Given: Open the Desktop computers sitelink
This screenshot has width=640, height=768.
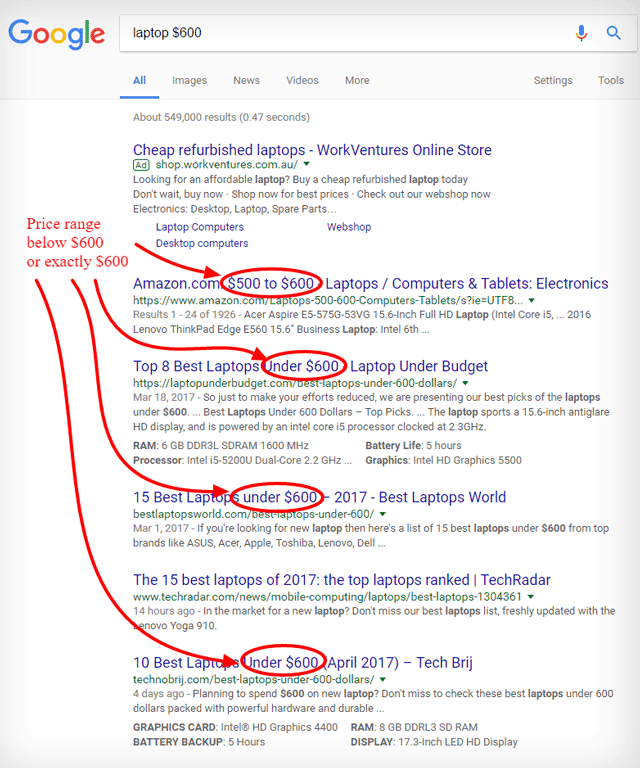Looking at the screenshot, I should coord(202,243).
